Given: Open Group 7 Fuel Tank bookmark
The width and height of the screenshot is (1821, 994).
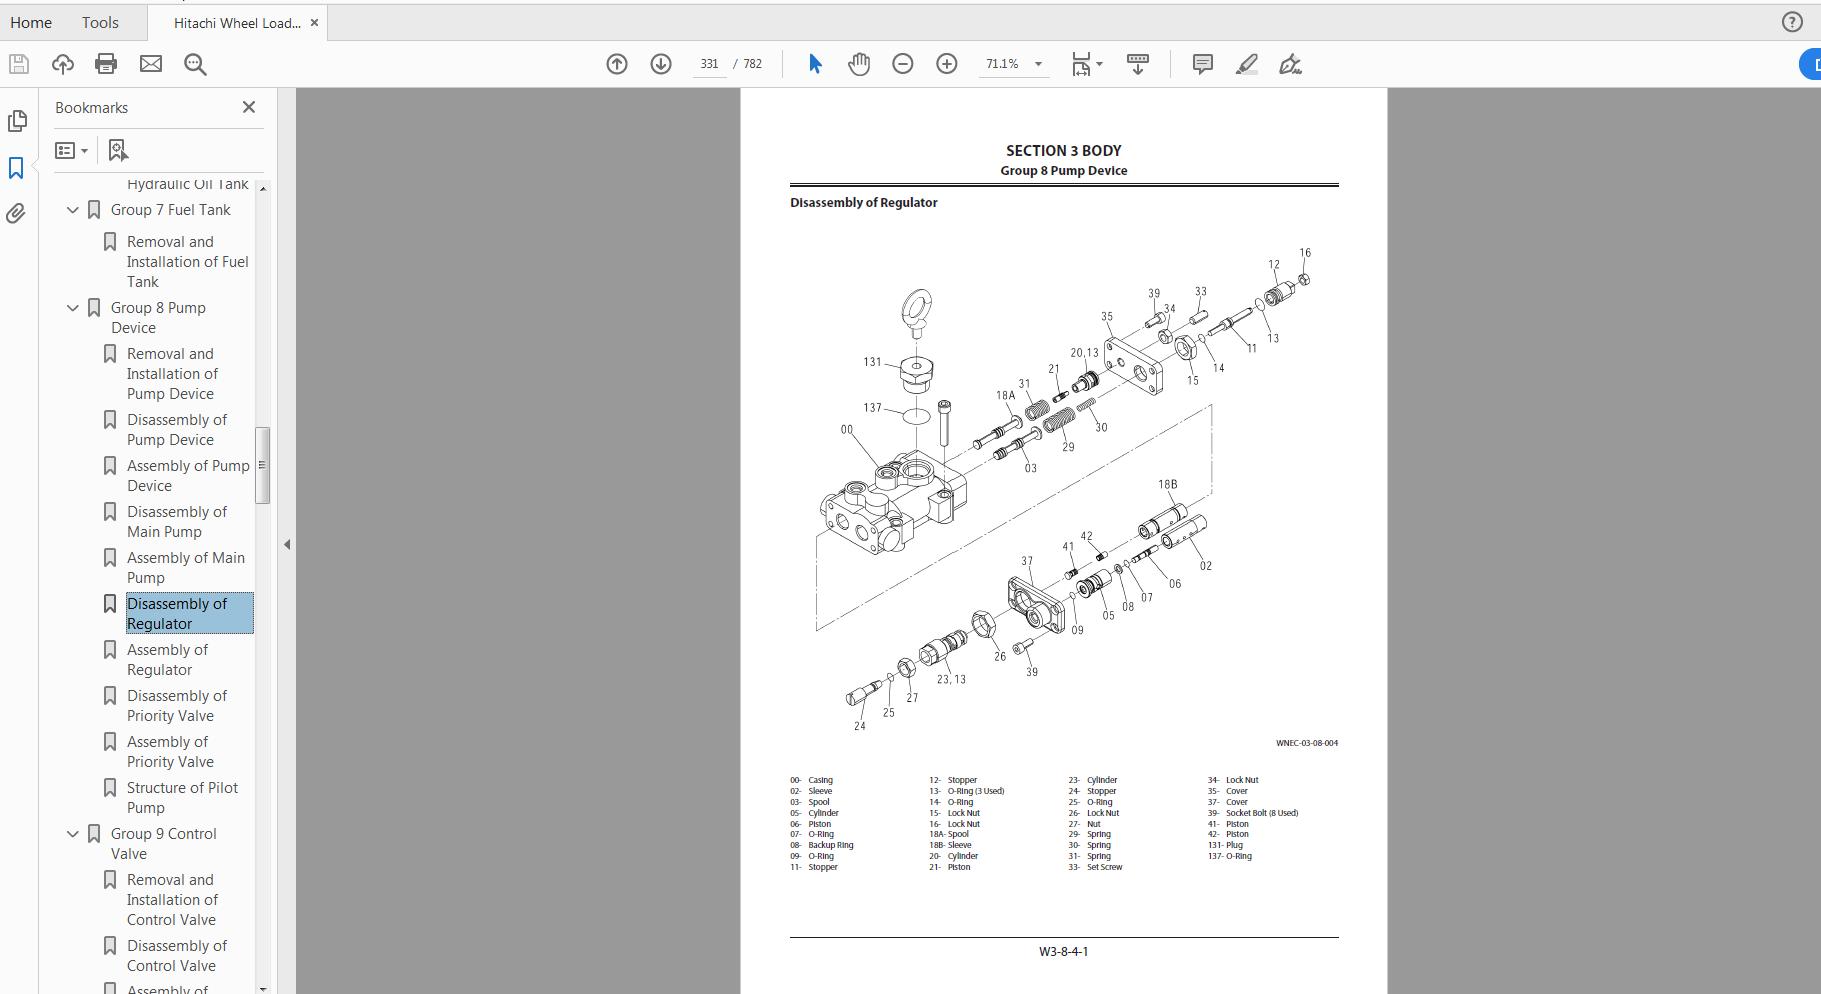Looking at the screenshot, I should click(170, 210).
